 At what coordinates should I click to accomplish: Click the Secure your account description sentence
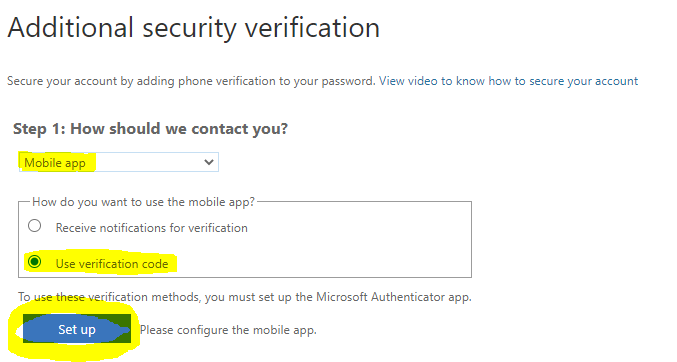191,81
